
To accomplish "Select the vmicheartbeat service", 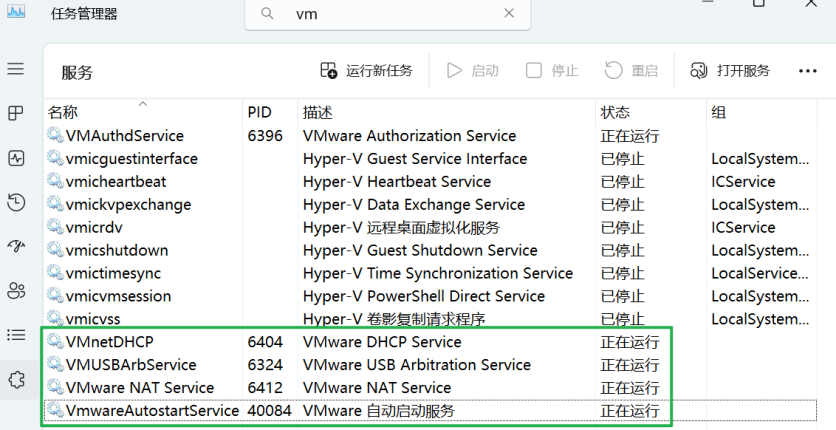I will (x=431, y=181).
